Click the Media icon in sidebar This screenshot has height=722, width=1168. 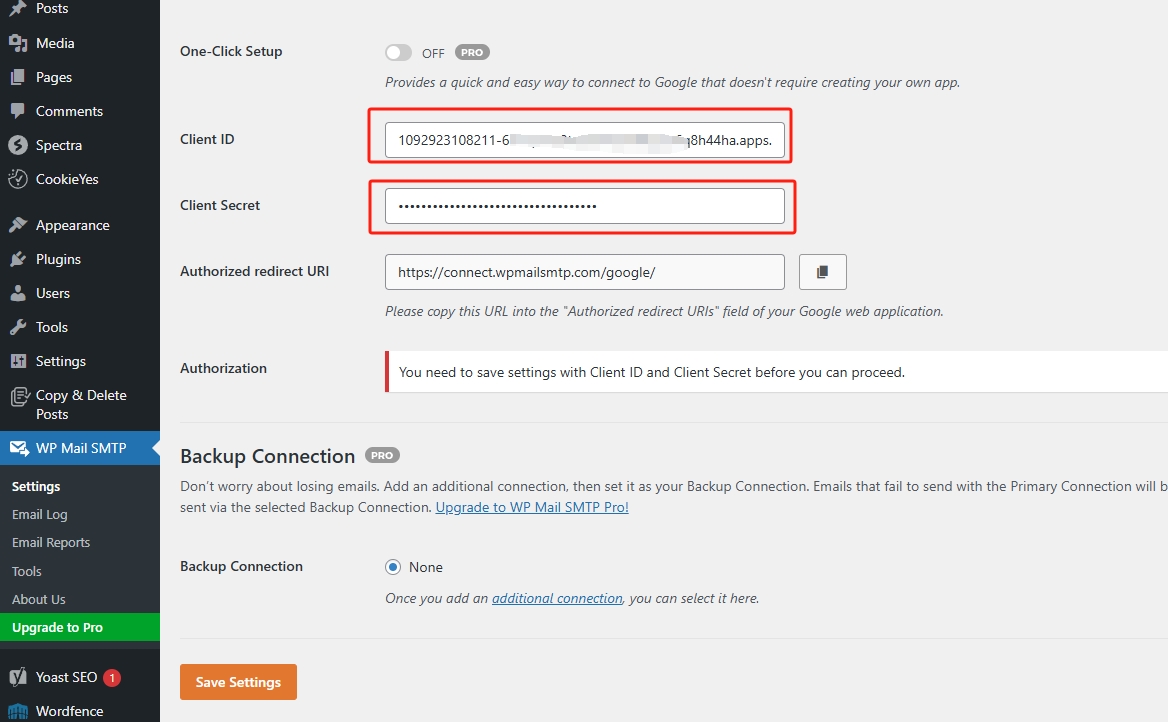pos(18,43)
